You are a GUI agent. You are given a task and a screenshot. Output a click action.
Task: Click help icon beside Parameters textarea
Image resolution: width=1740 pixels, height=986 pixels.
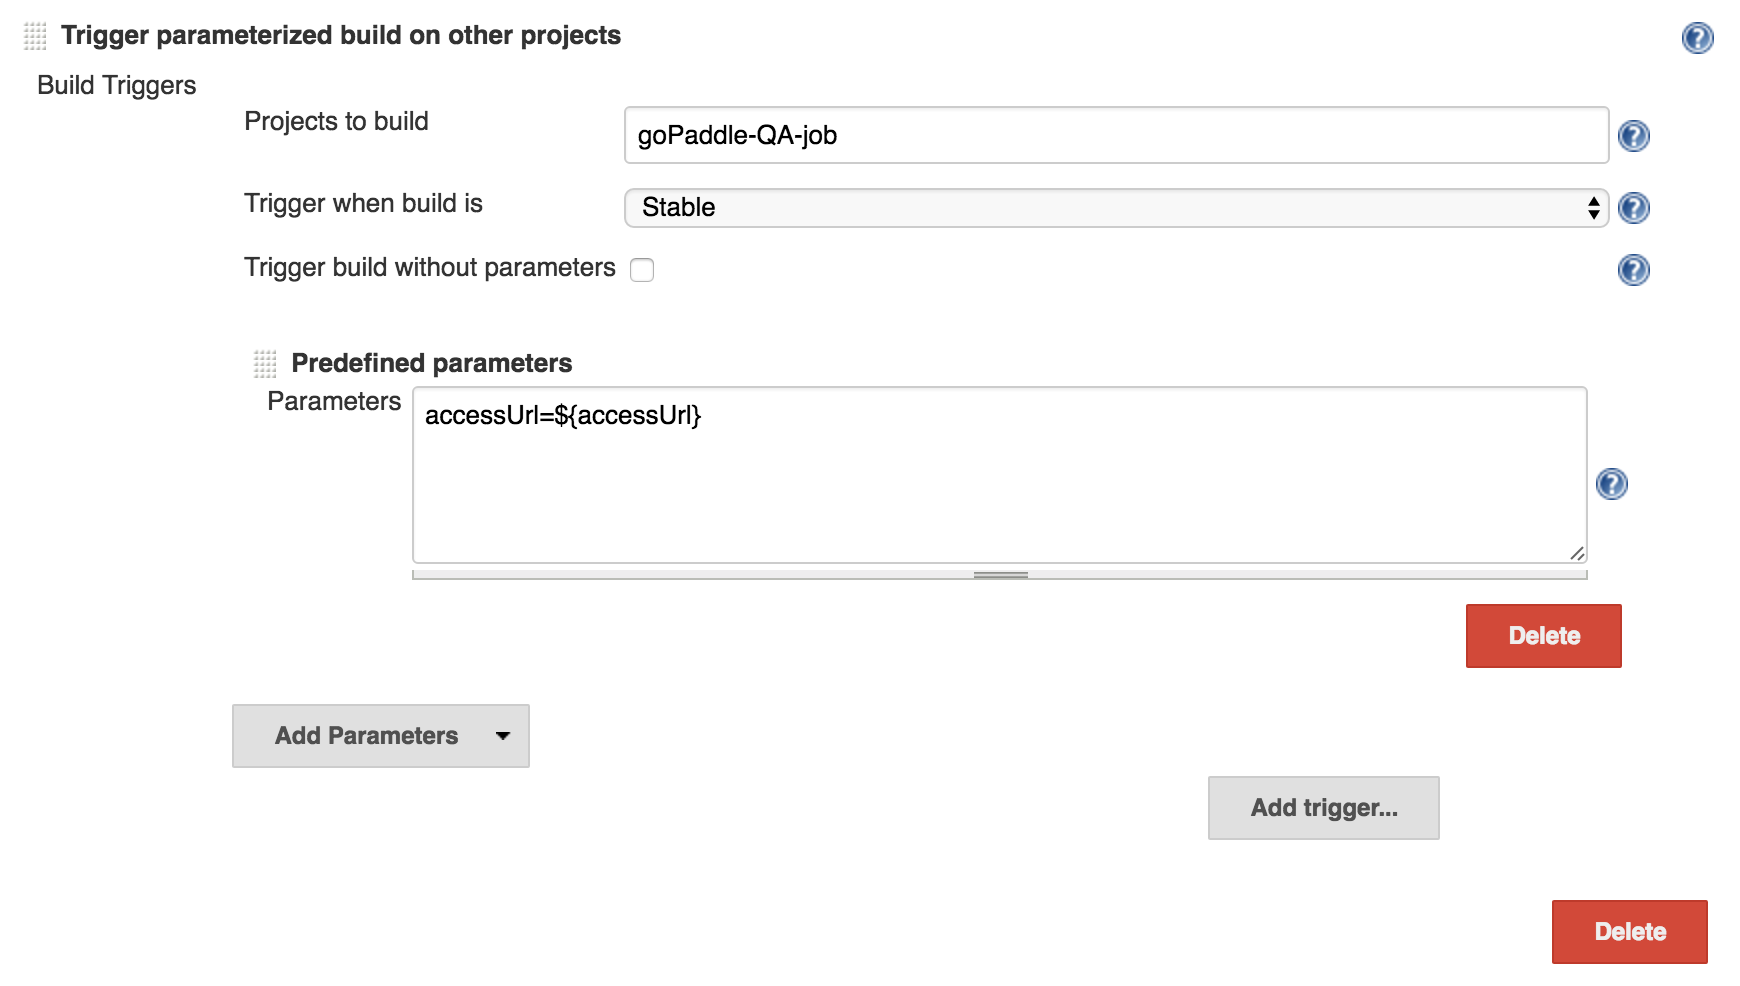coord(1611,484)
